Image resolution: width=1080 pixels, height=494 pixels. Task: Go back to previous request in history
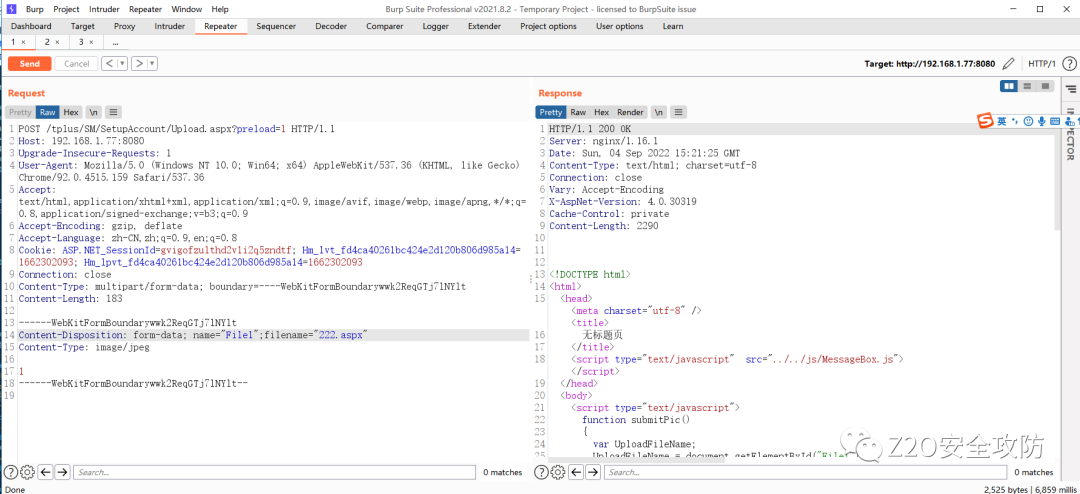[109, 63]
